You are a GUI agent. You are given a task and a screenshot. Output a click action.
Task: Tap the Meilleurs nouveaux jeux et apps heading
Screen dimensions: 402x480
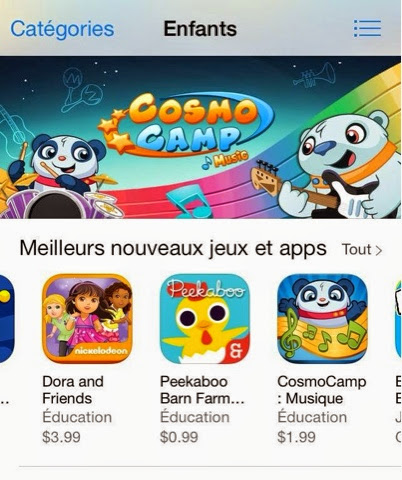(x=173, y=249)
